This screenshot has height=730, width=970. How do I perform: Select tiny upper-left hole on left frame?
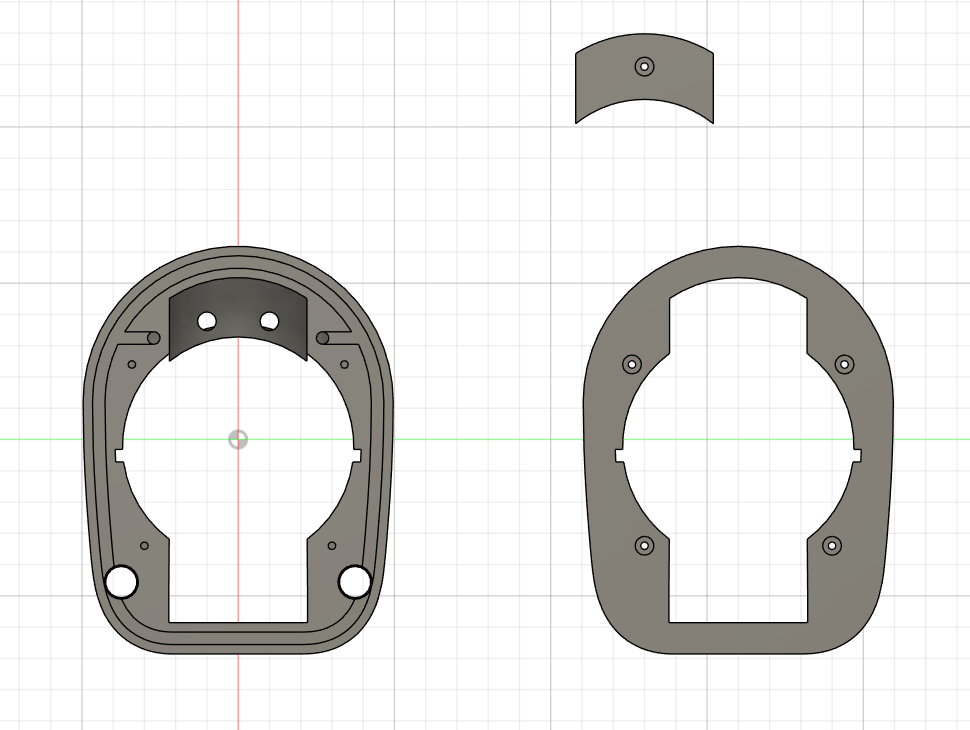pyautogui.click(x=132, y=364)
